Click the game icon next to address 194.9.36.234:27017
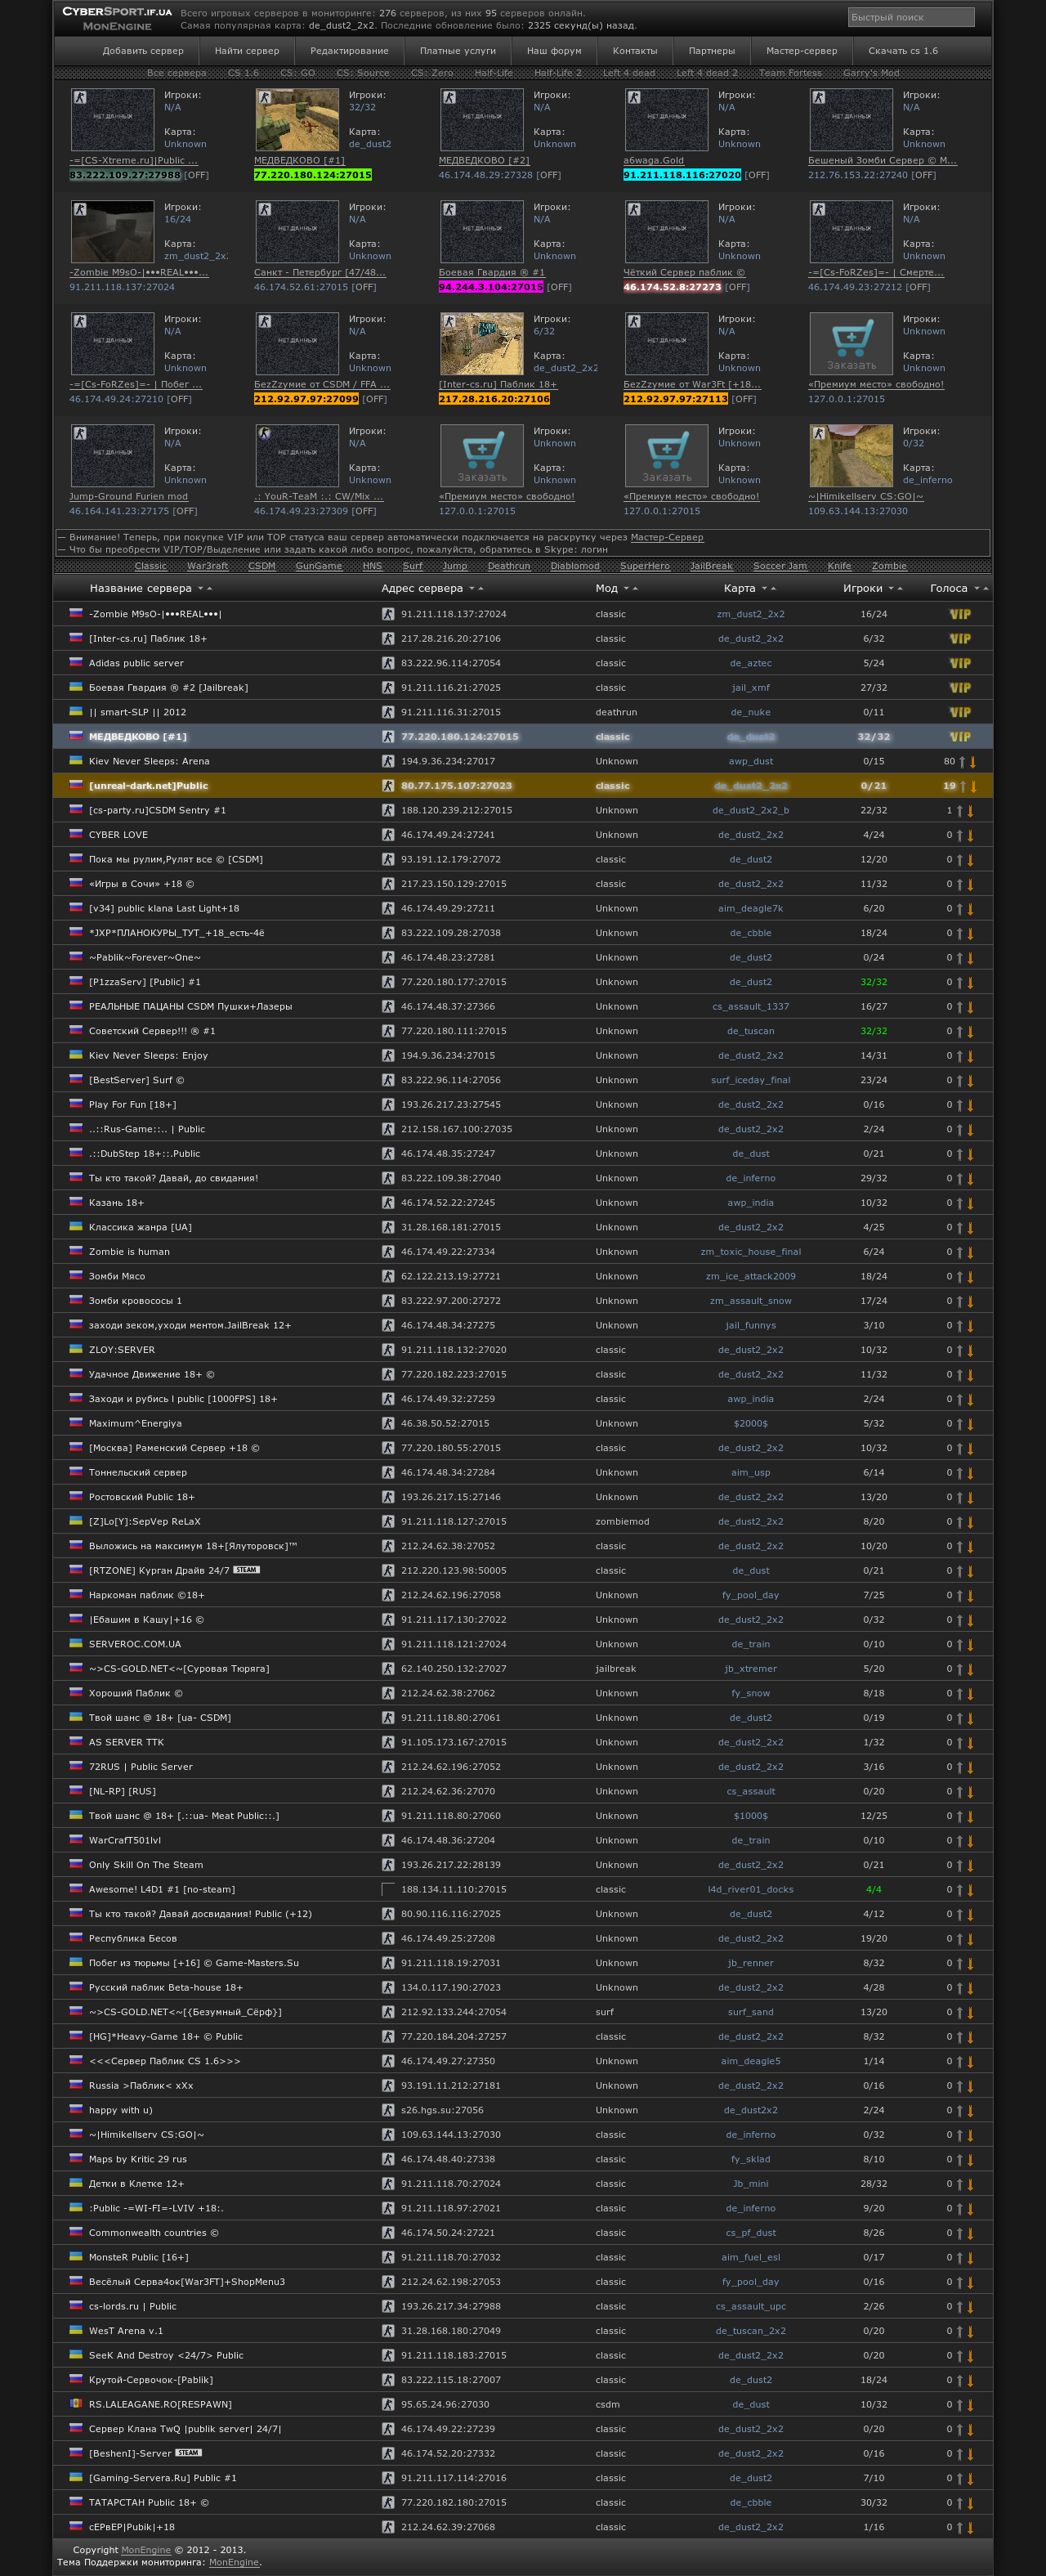Screen dimensions: 1046x2576 (387, 761)
